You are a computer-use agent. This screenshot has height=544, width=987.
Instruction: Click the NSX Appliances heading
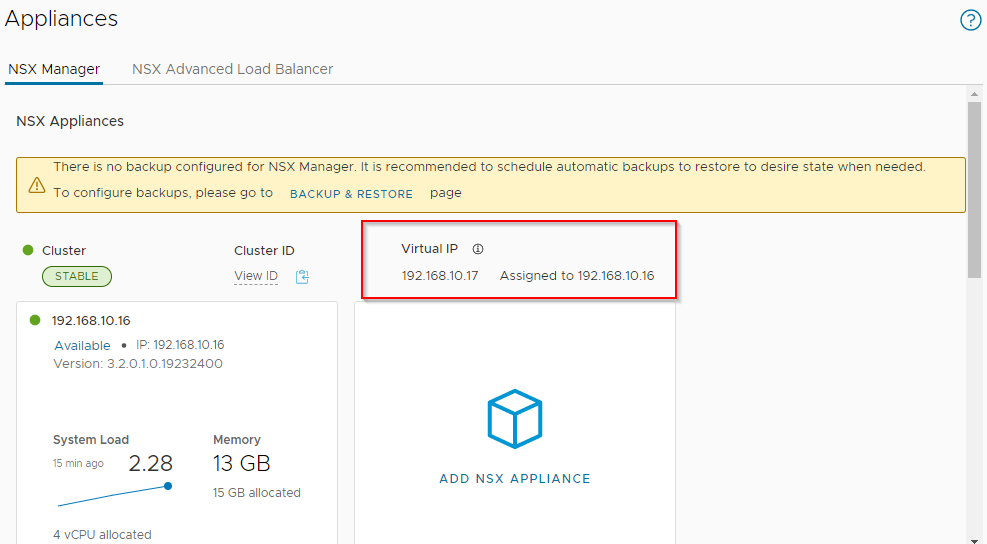[70, 121]
